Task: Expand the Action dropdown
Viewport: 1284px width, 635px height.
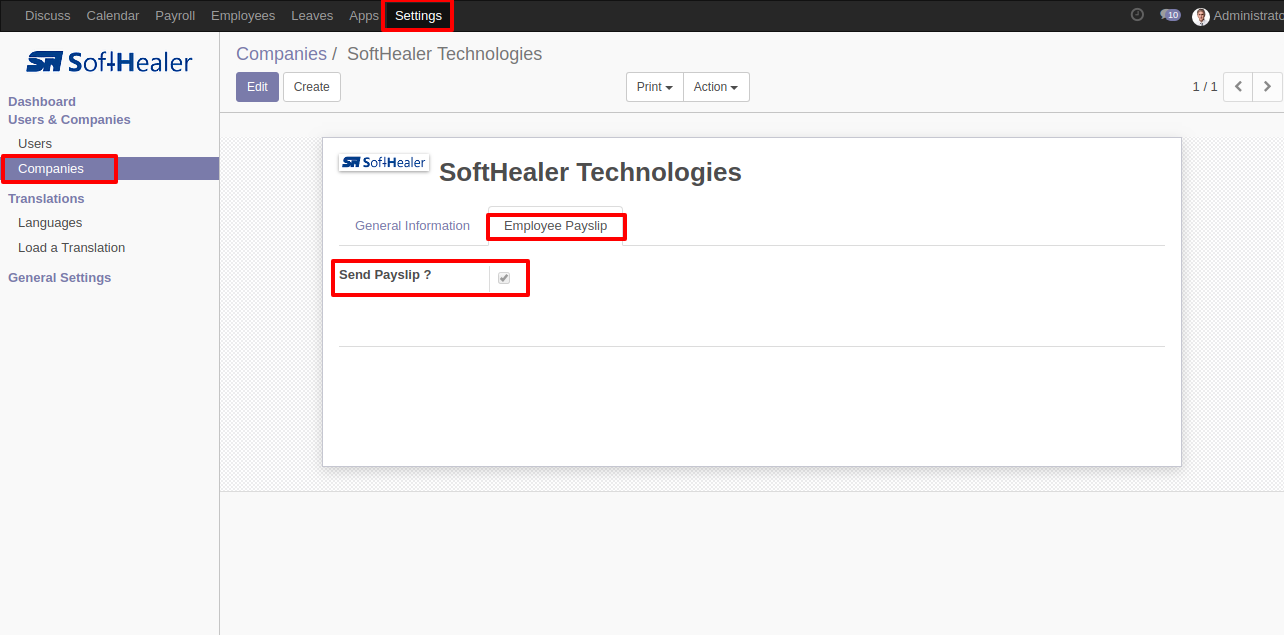Action: click(716, 87)
